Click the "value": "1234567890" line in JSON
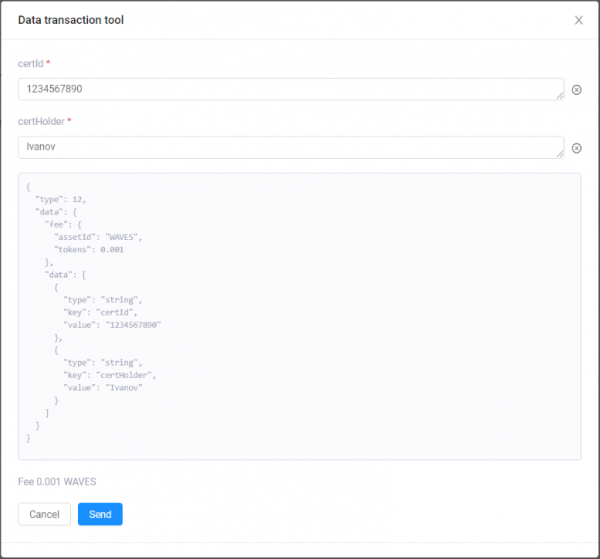The height and width of the screenshot is (559, 600). point(112,325)
